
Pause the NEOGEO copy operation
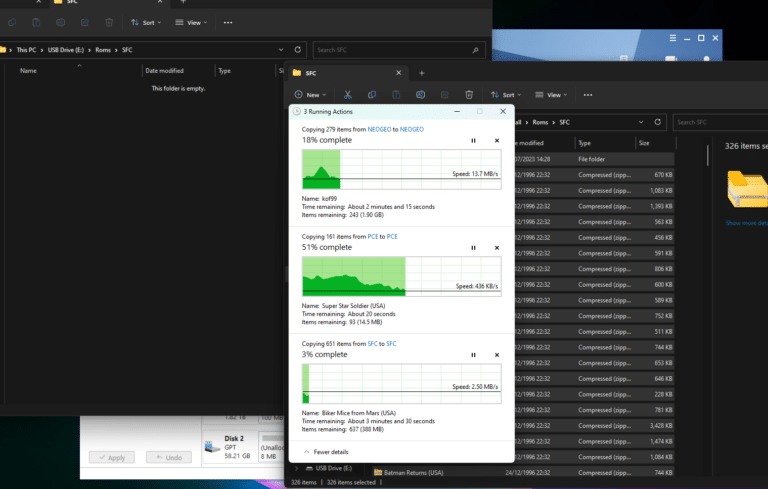(473, 141)
